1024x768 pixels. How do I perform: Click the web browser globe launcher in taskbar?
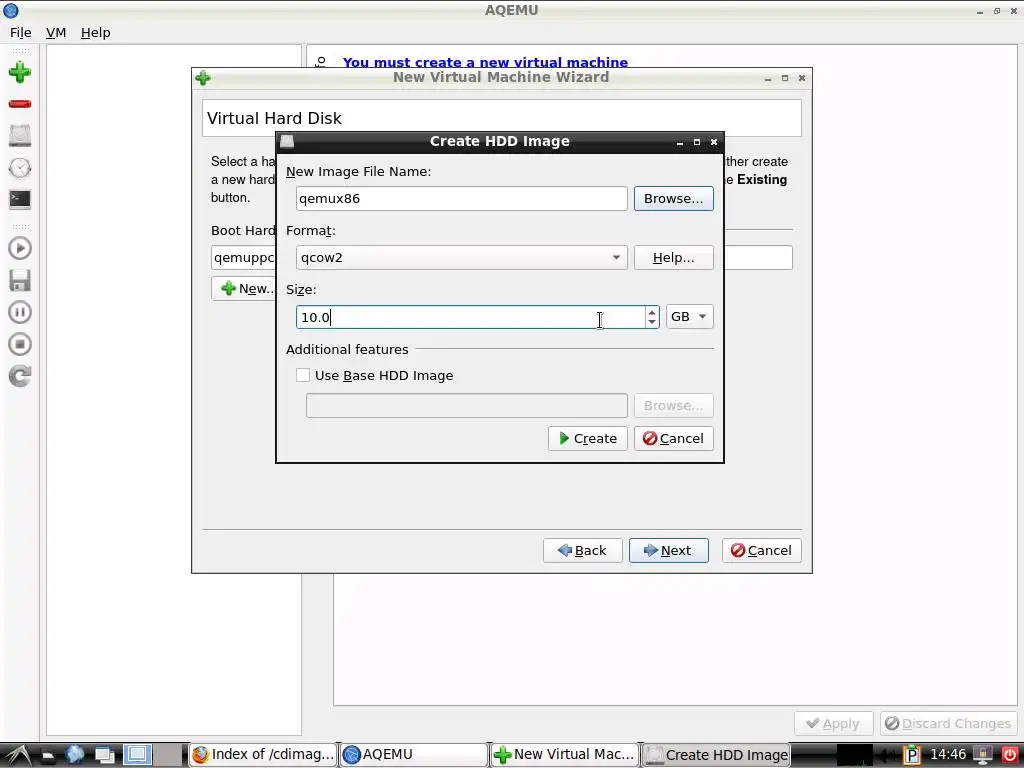click(74, 754)
